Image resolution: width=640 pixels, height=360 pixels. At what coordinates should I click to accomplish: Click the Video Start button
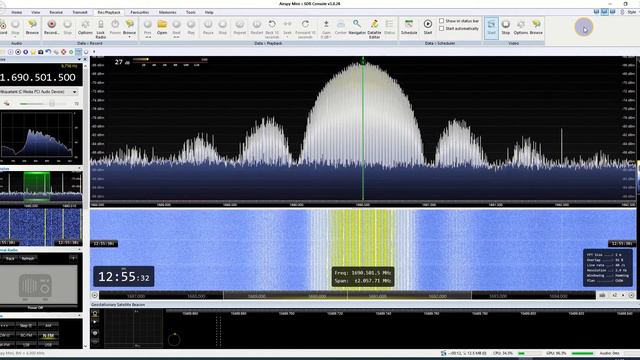pos(491,27)
